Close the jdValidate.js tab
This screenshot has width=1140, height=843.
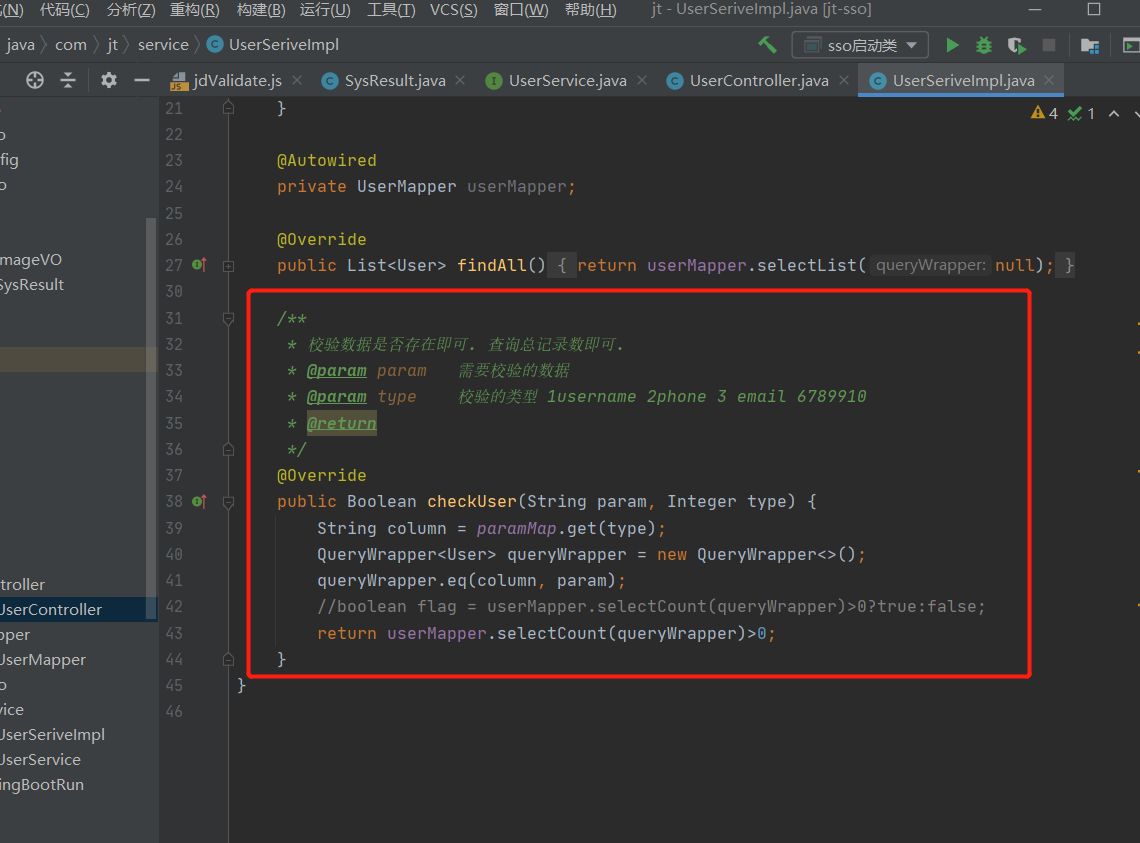(x=297, y=81)
